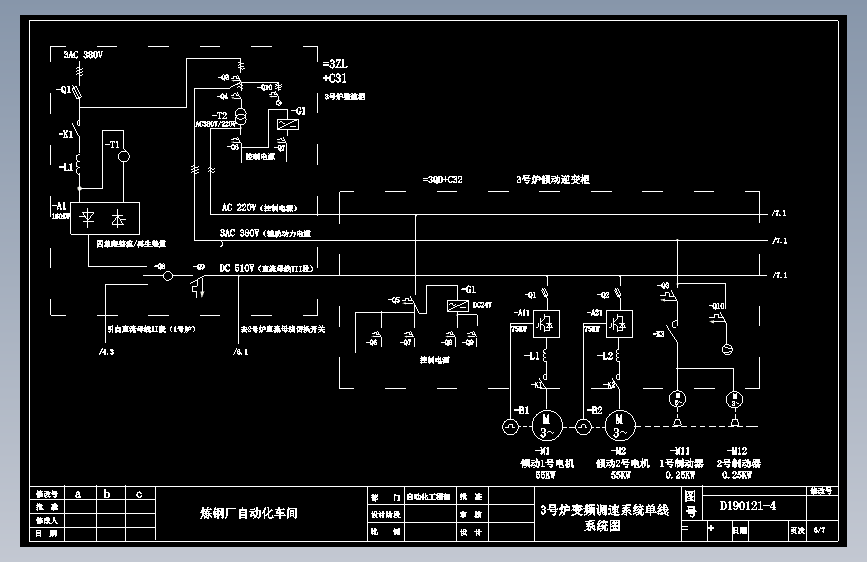Select the '倾动2号电机' motor caption
This screenshot has width=867, height=562.
(x=623, y=463)
